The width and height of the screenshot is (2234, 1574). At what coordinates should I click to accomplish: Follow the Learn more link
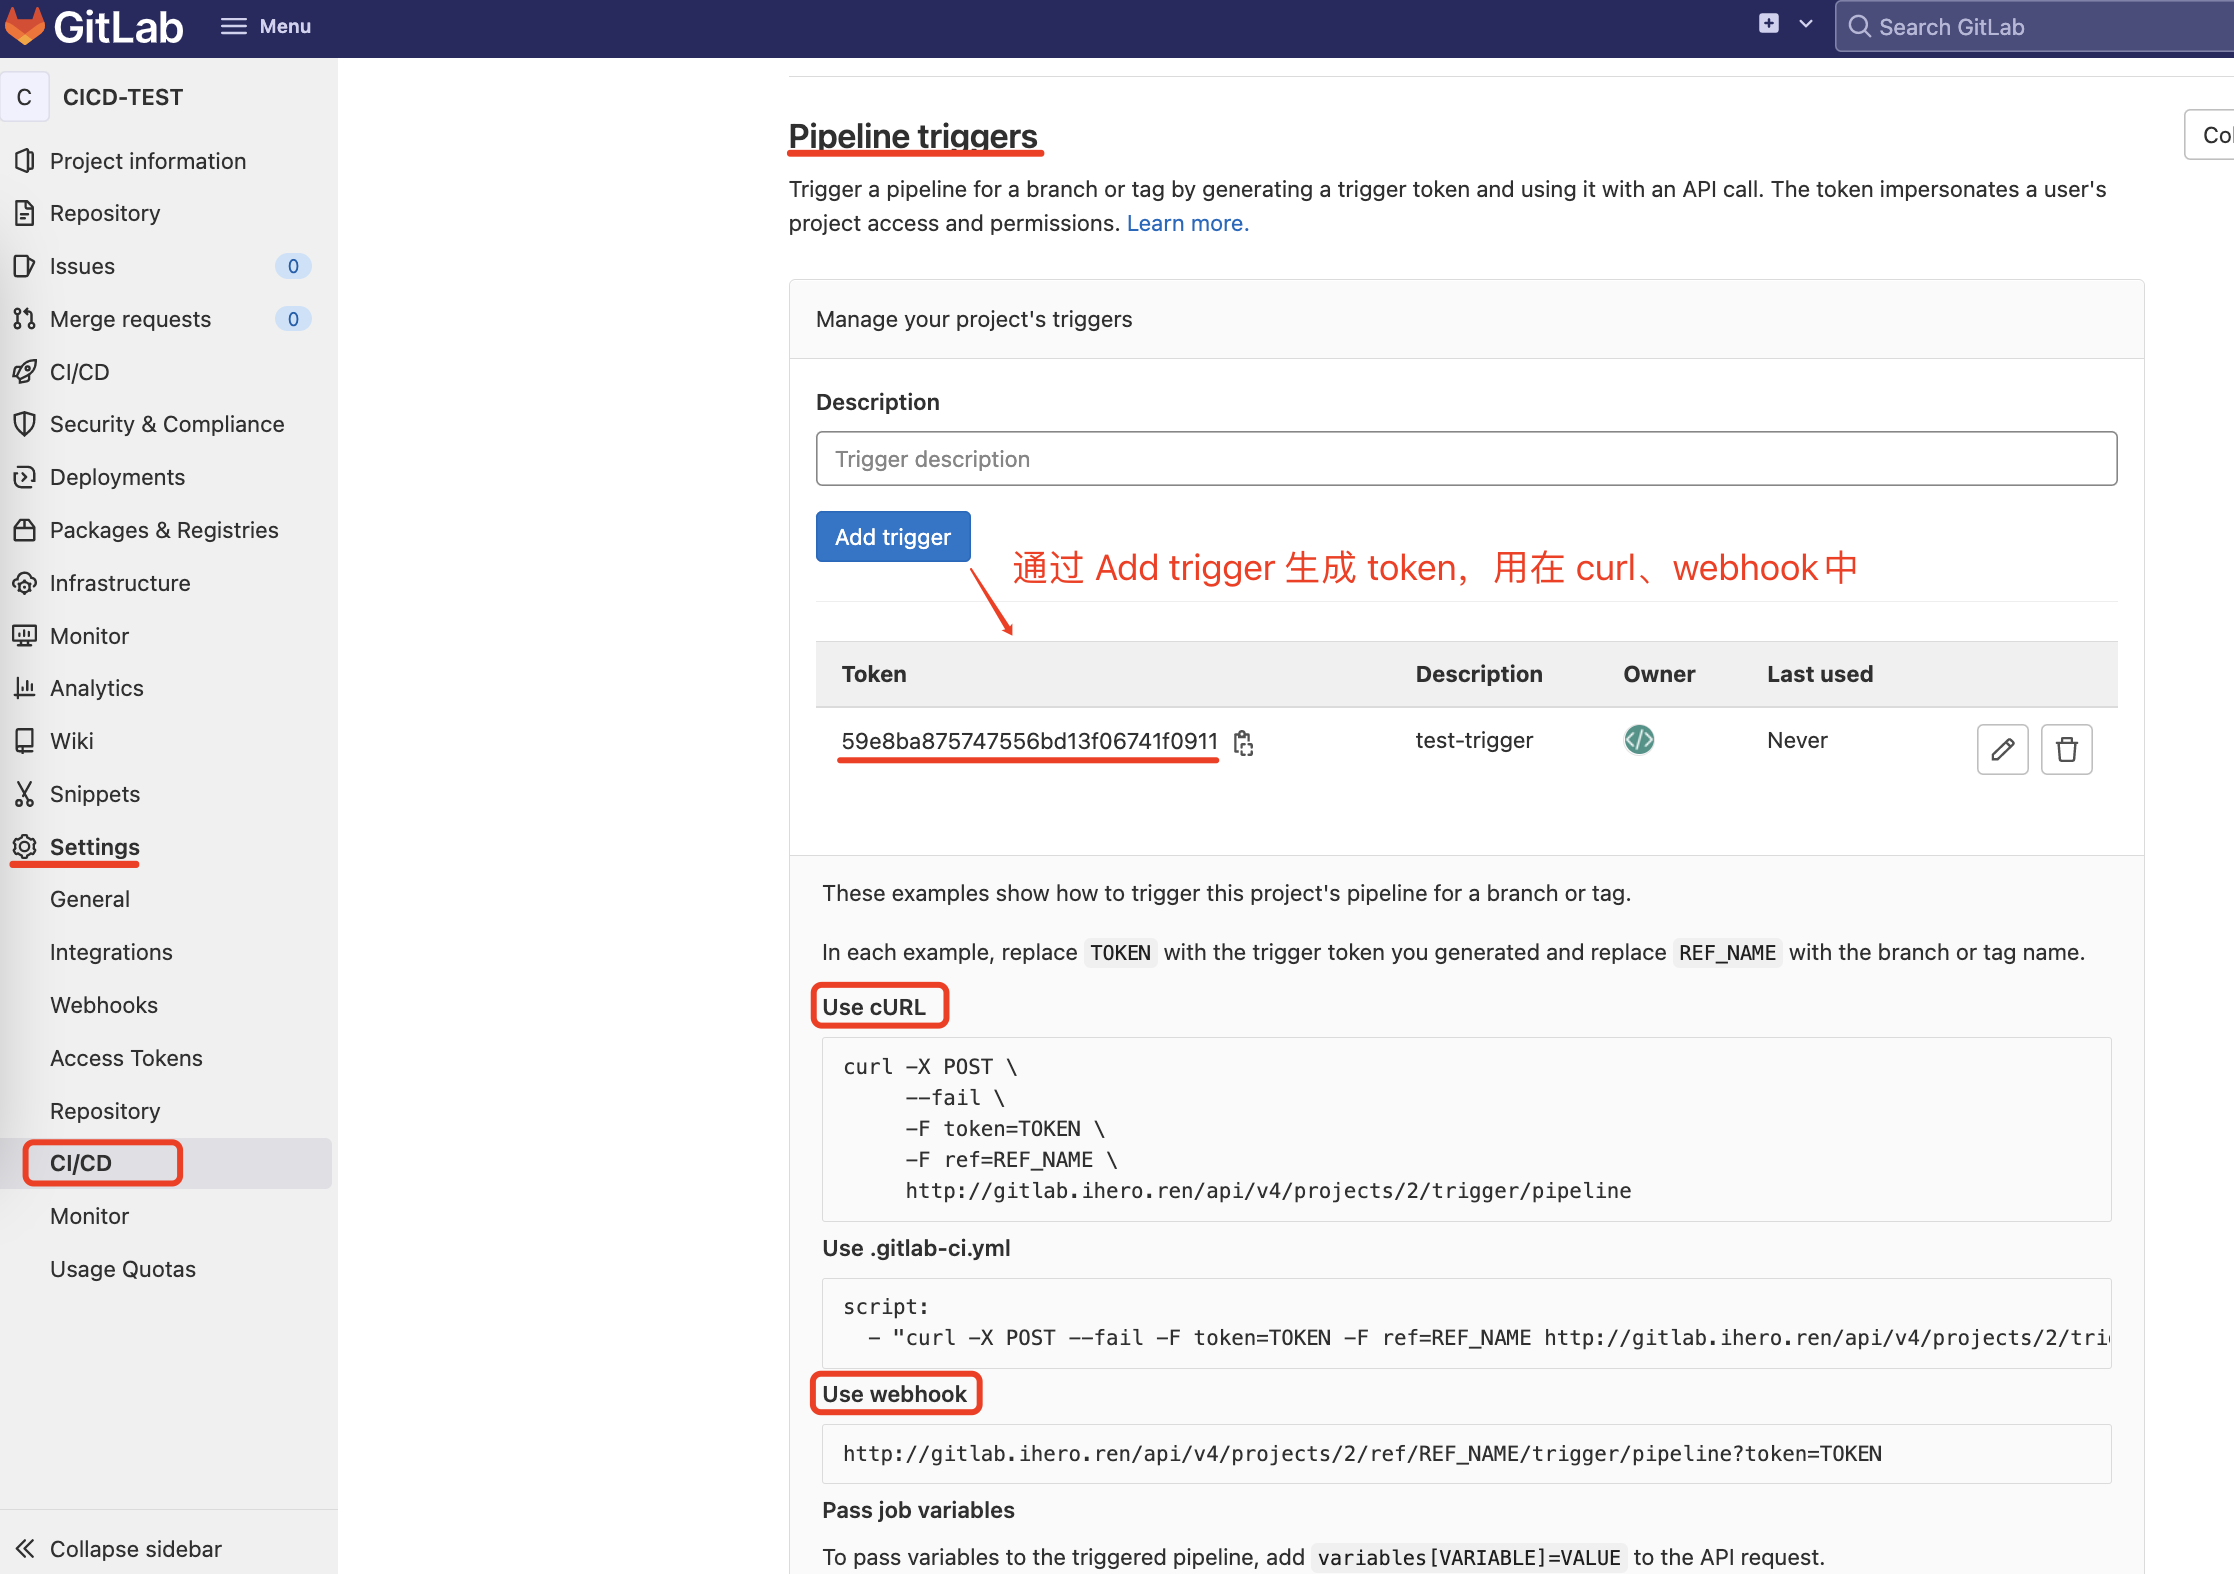click(1187, 223)
